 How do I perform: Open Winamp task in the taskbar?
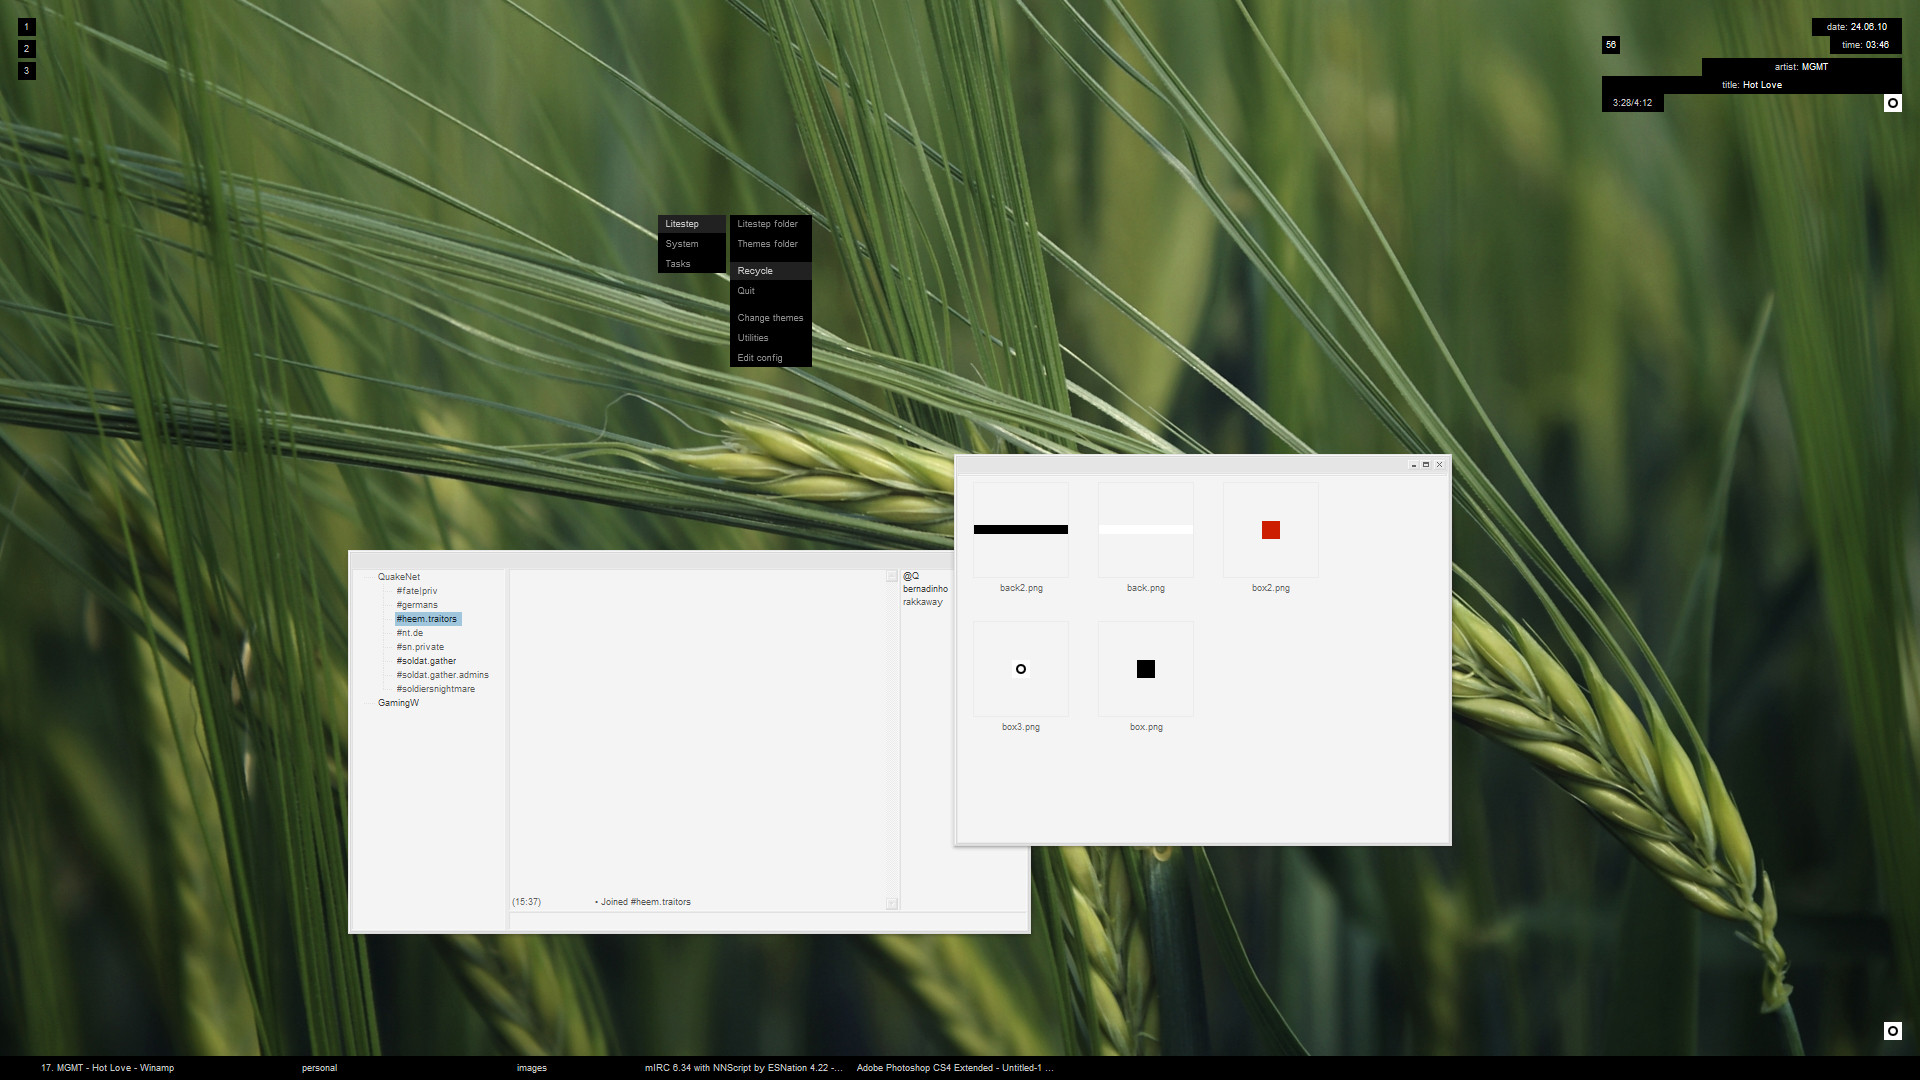(x=107, y=1068)
